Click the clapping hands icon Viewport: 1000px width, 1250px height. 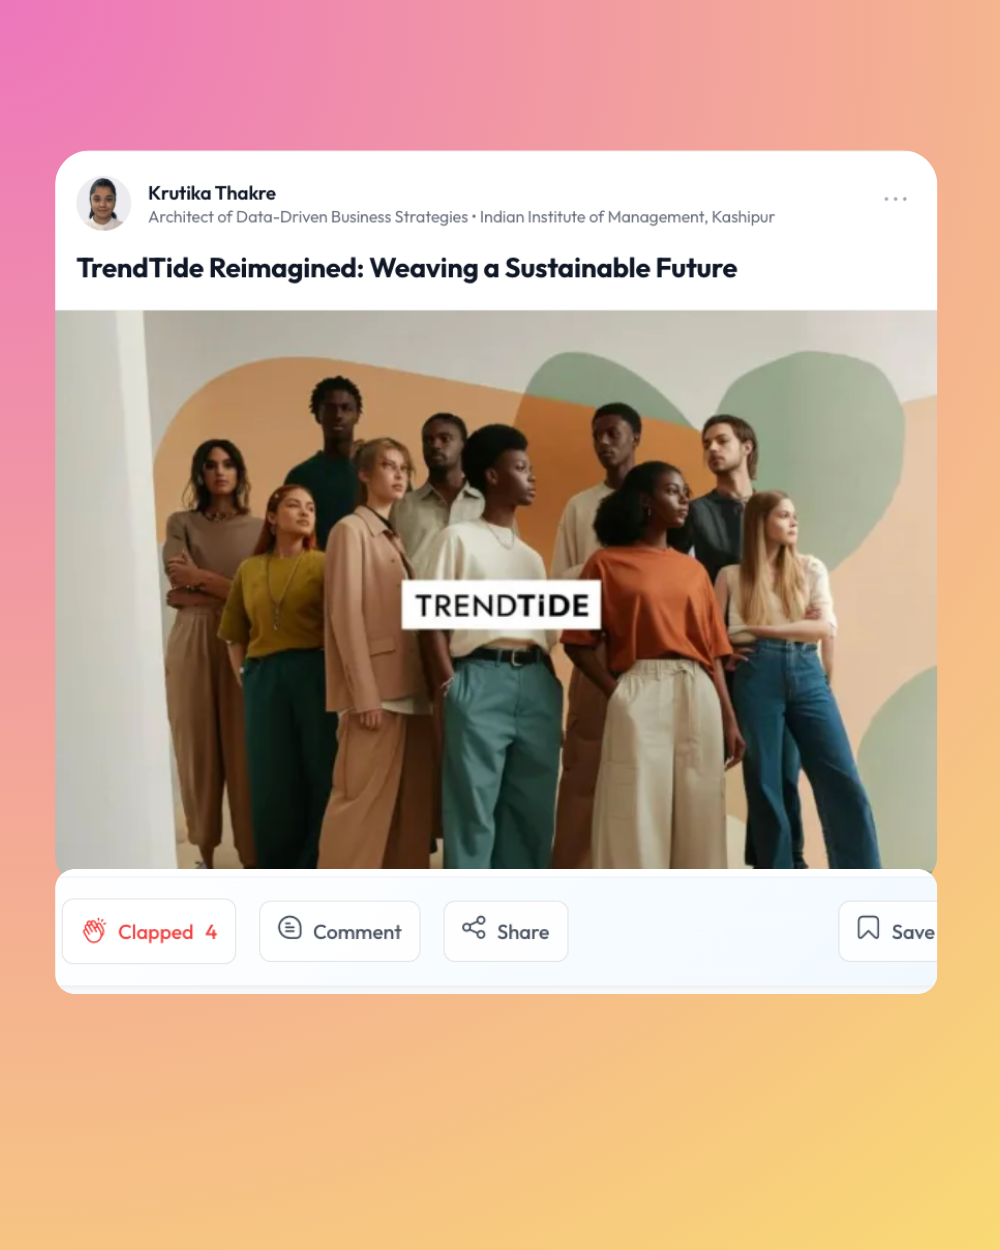coord(94,931)
